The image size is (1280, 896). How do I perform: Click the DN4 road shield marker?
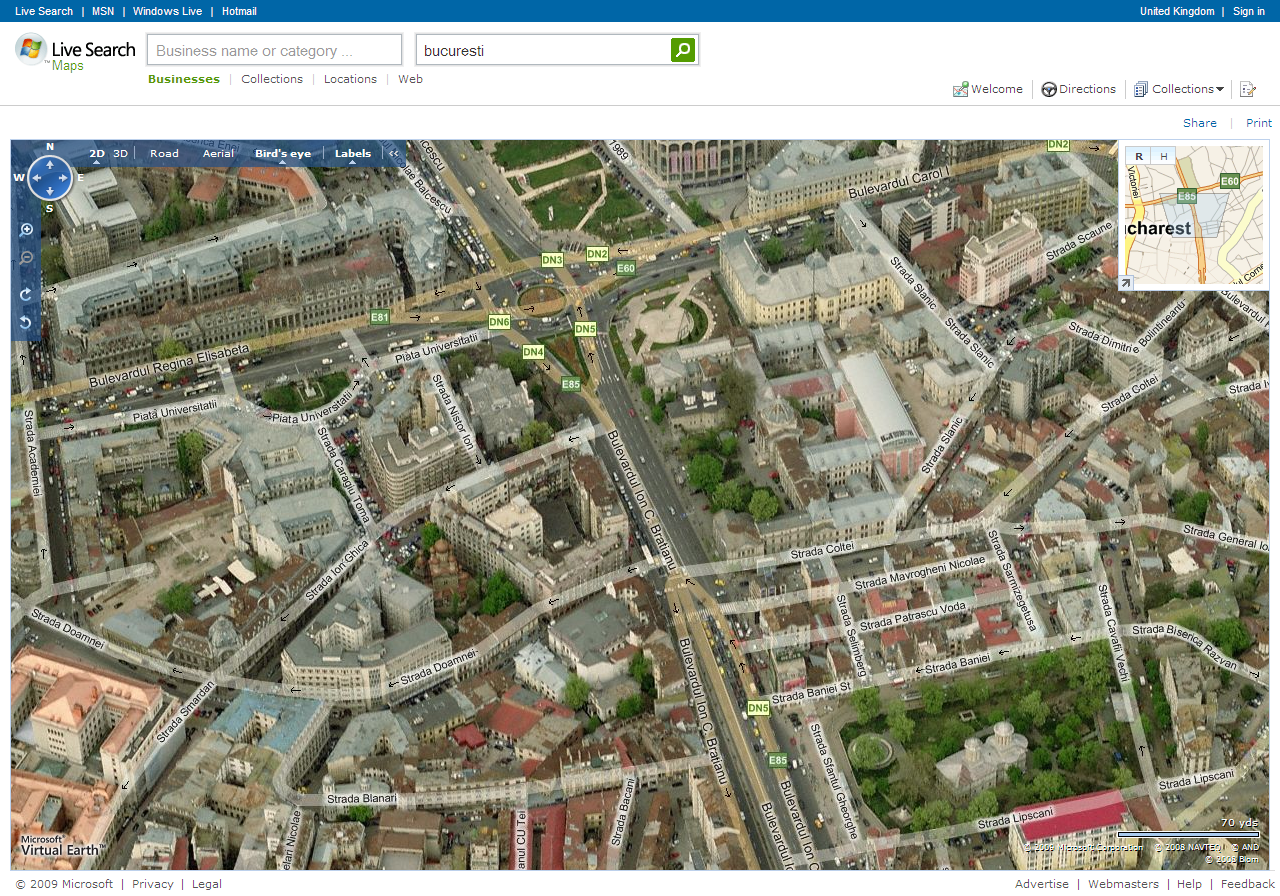(x=533, y=352)
